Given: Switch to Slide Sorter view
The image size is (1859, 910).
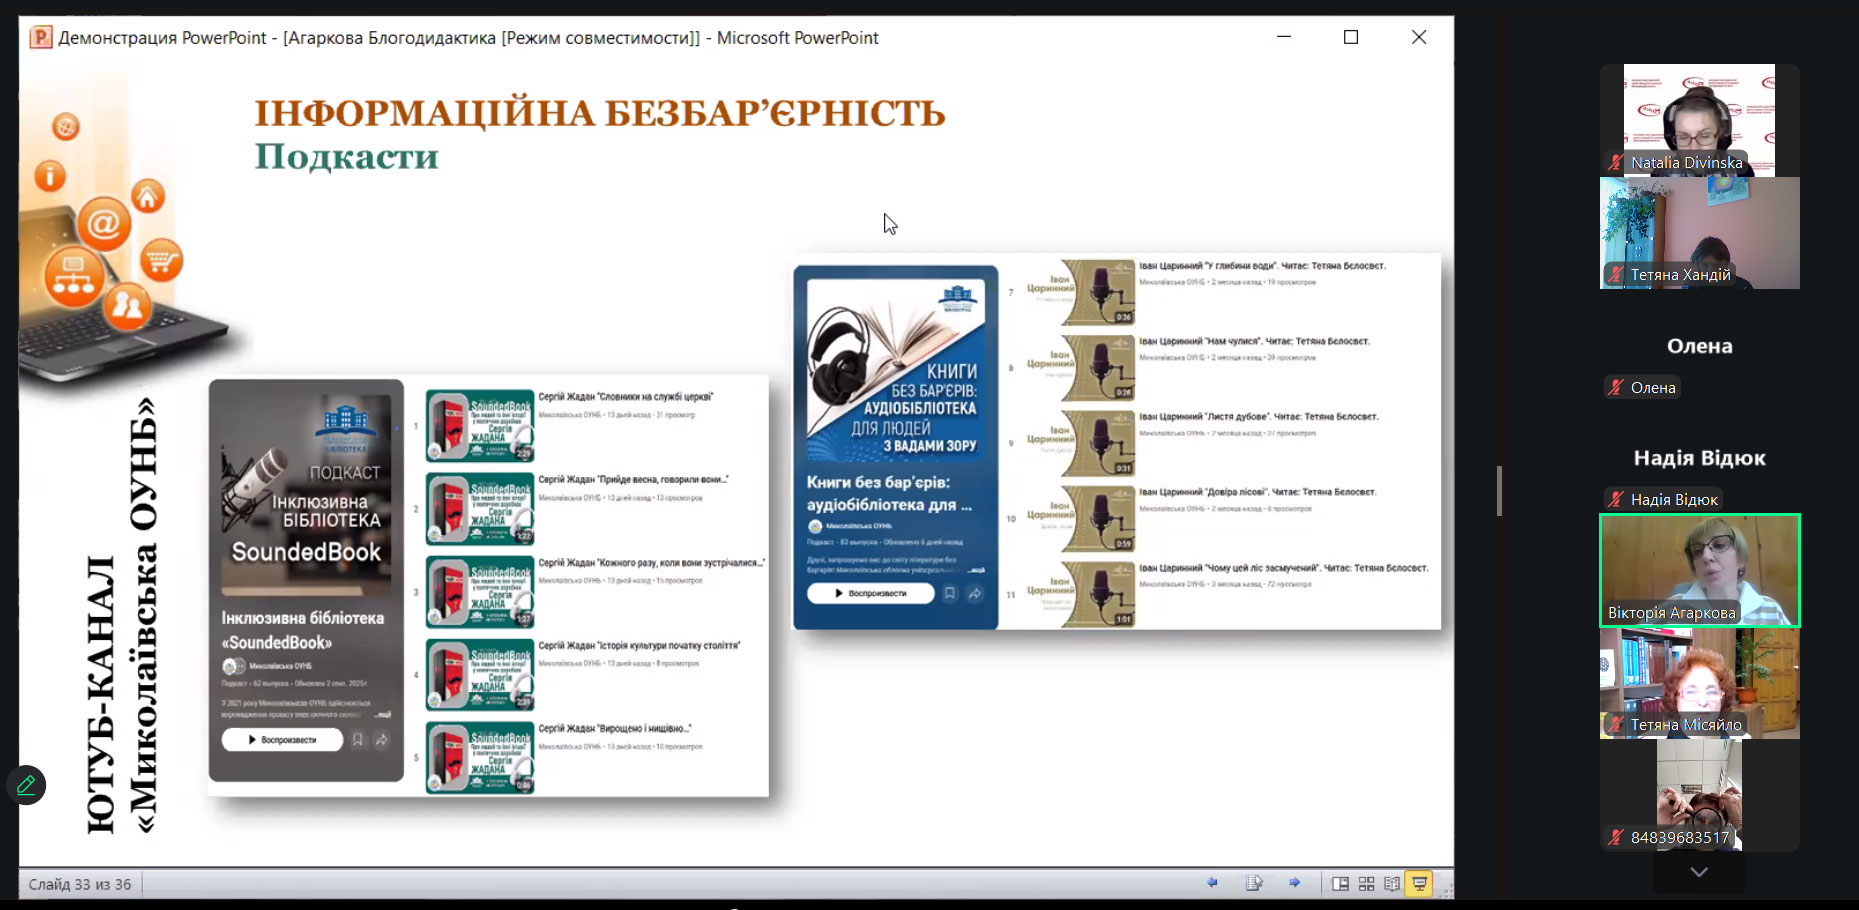Looking at the screenshot, I should click(1366, 884).
